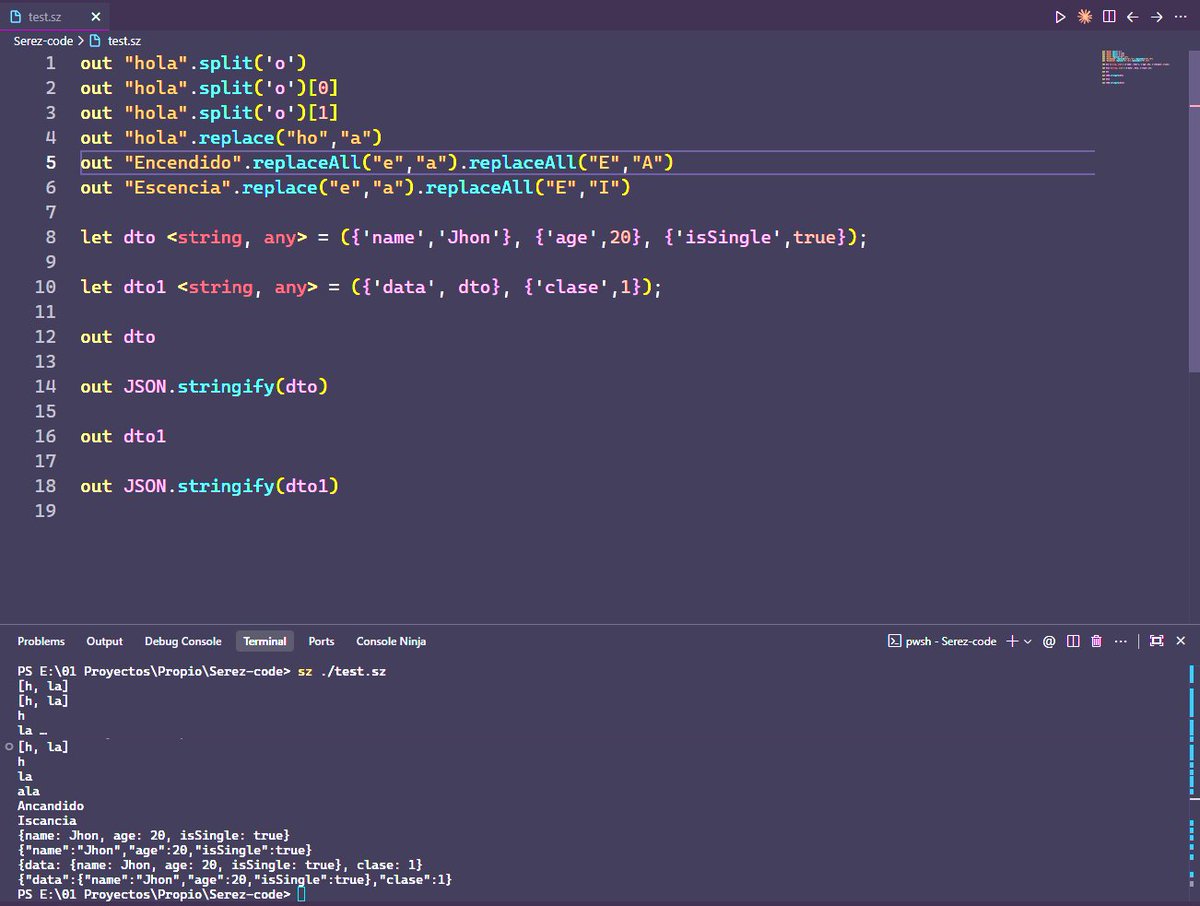Split the editor to the right
1200x906 pixels.
click(1109, 17)
